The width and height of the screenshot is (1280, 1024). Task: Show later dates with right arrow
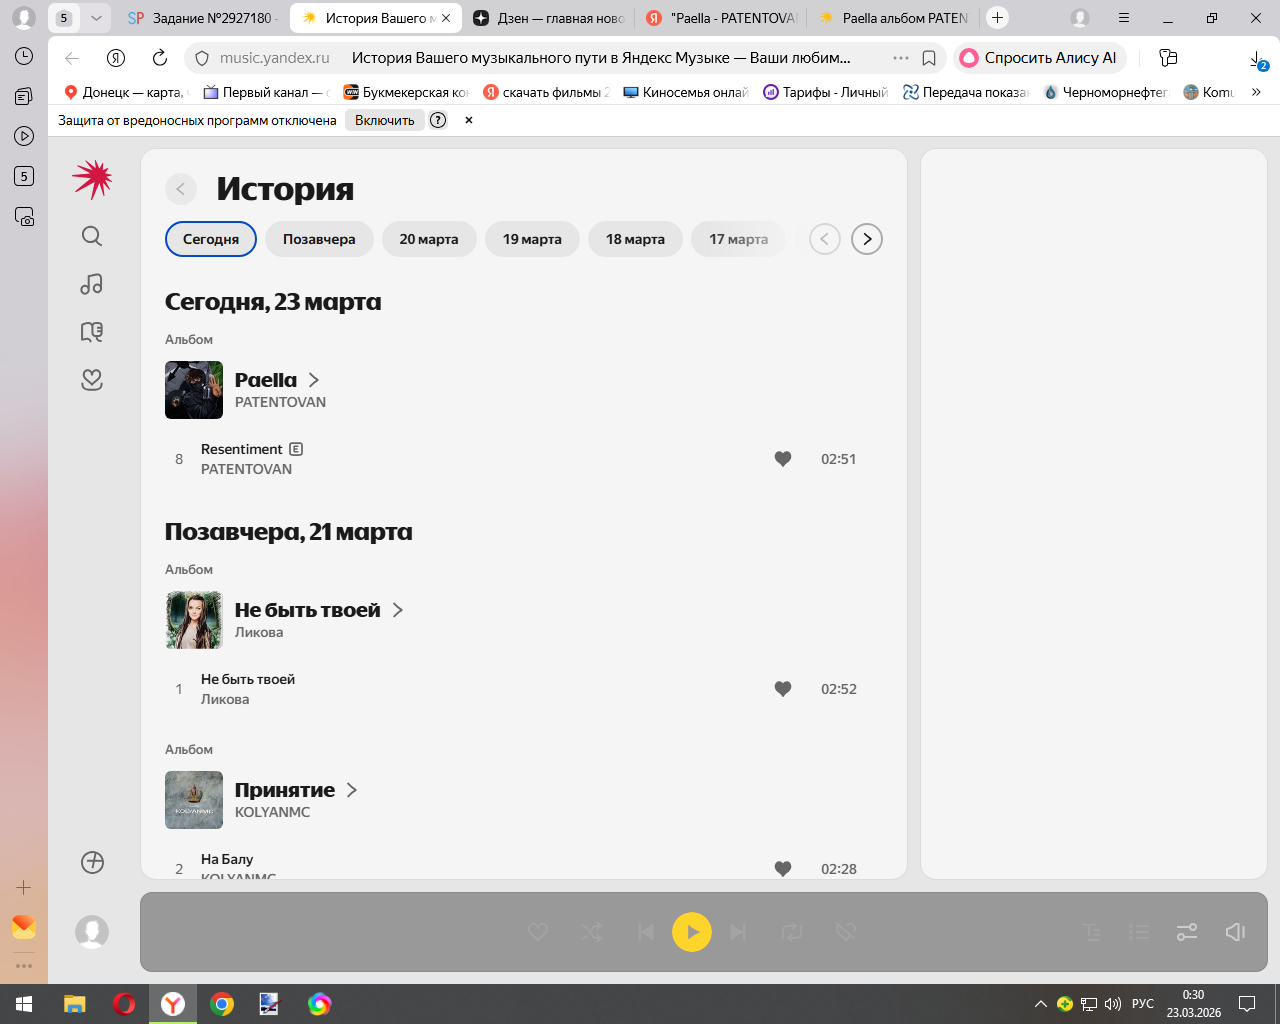coord(867,239)
